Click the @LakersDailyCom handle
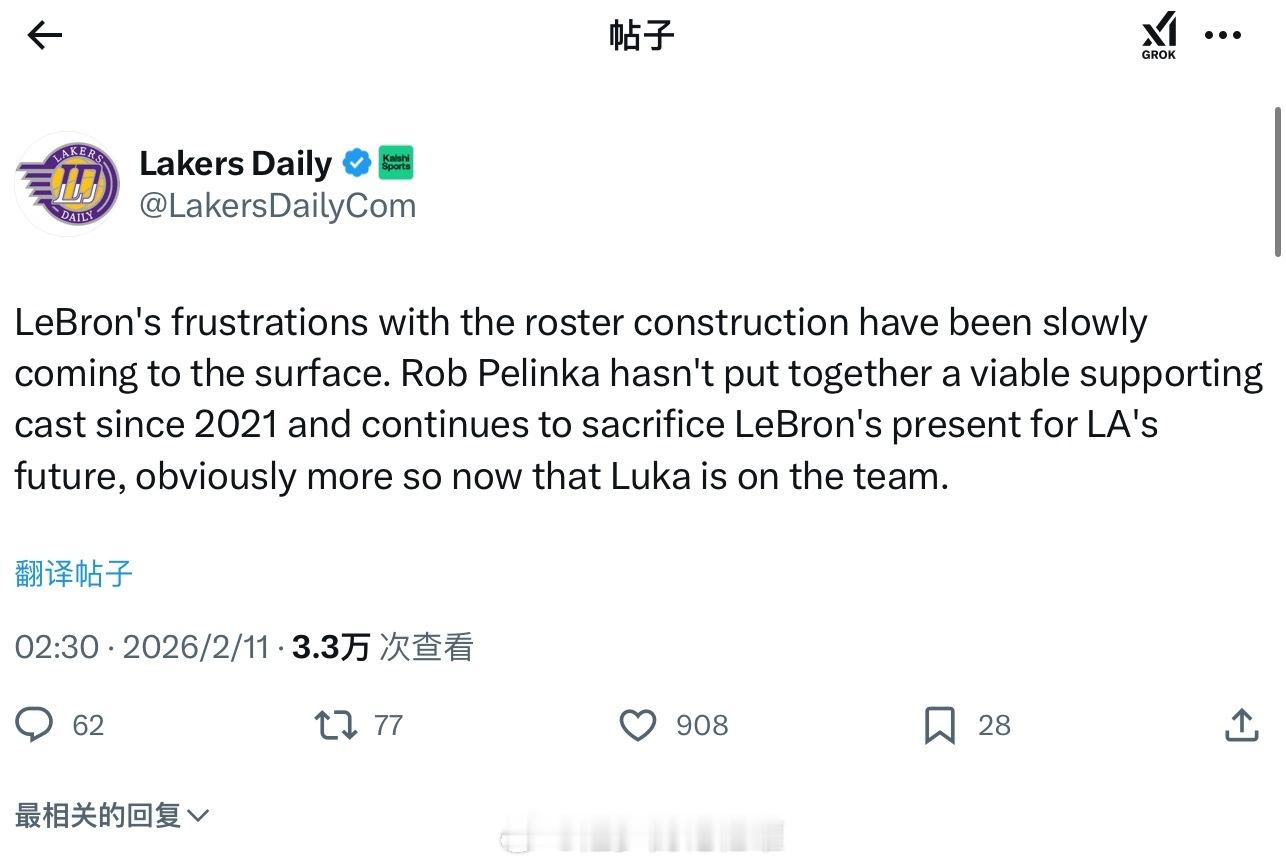Viewport: 1286px width, 866px height. (279, 206)
